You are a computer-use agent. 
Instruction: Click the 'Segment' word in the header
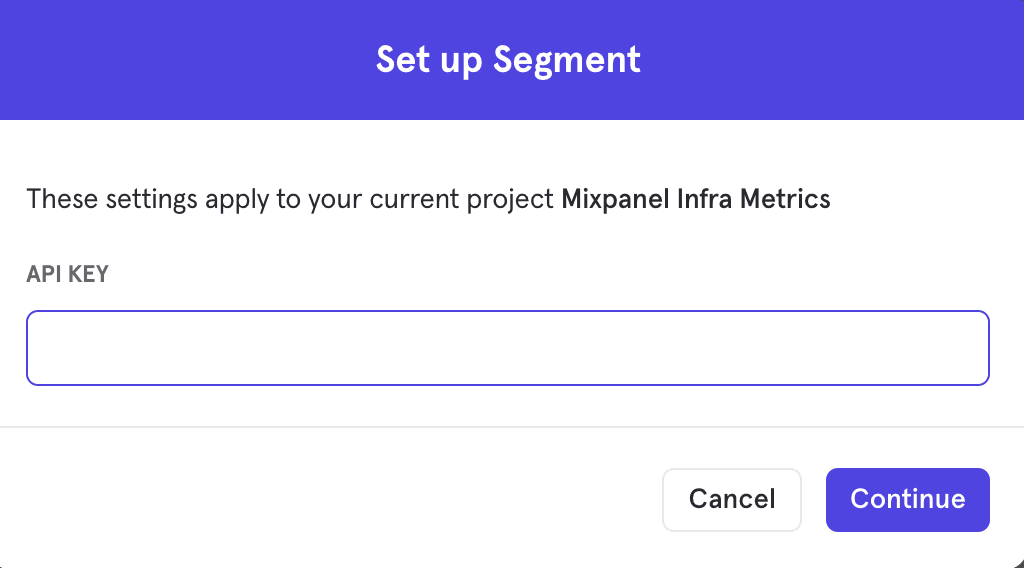tap(567, 60)
